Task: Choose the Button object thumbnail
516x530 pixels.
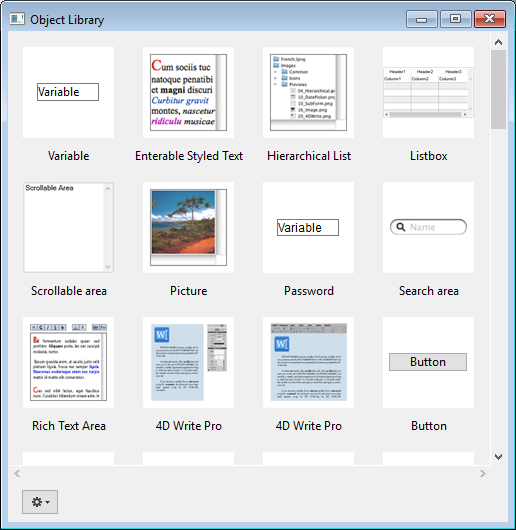Action: (x=428, y=362)
